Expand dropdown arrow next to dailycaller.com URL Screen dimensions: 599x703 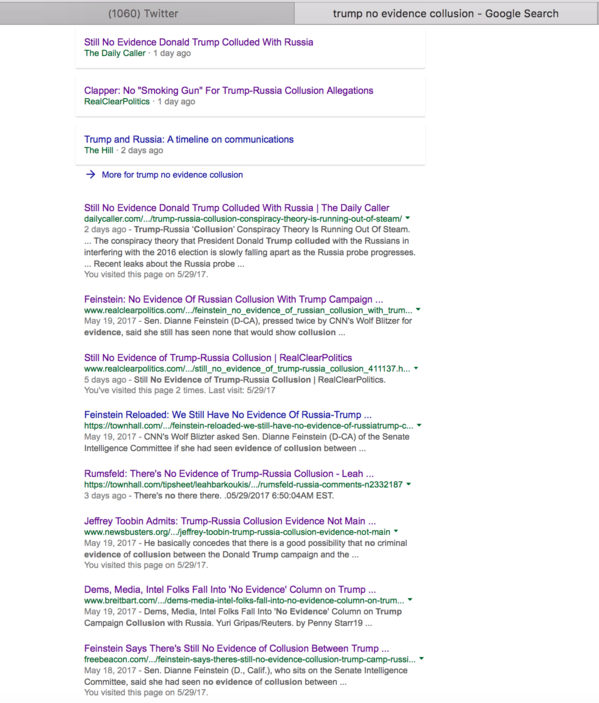click(408, 218)
